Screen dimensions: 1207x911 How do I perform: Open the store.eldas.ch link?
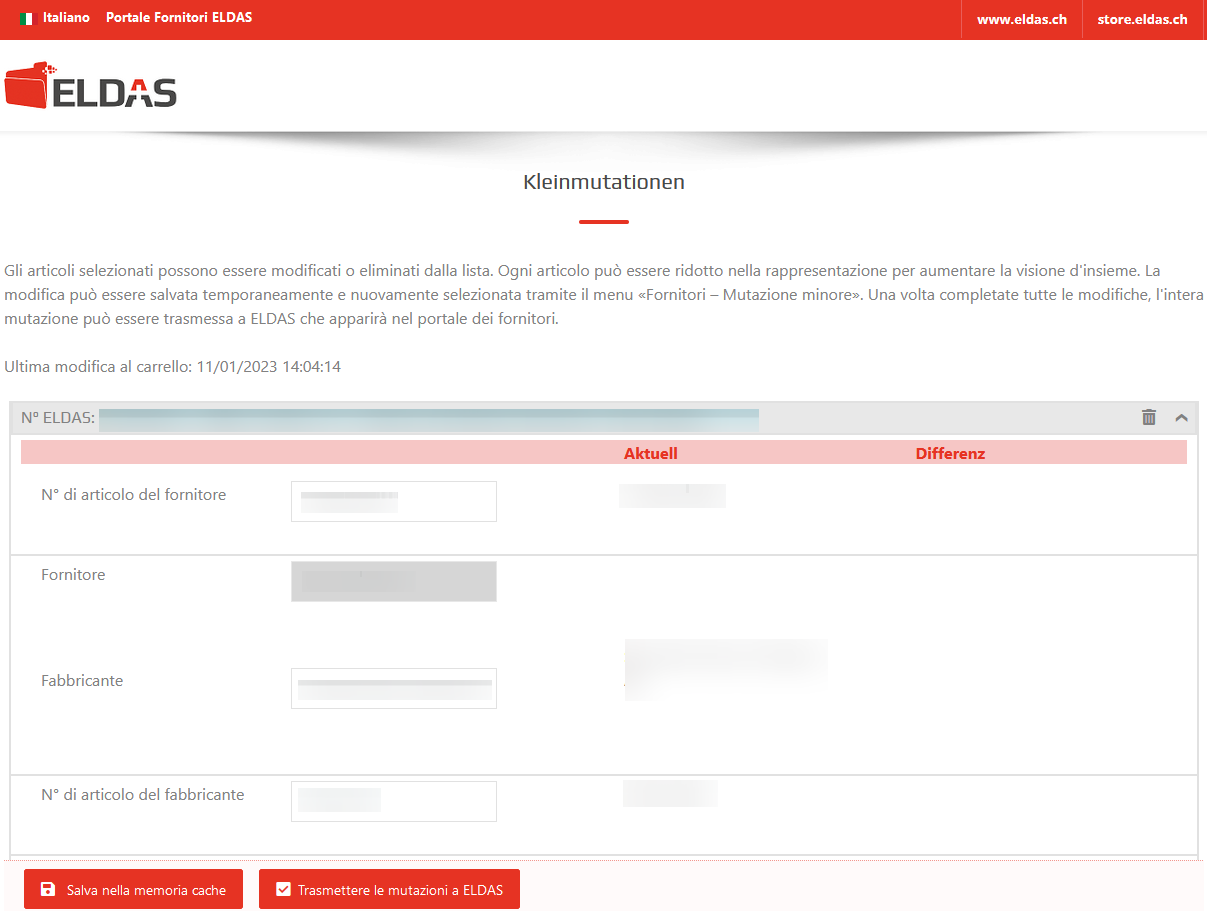point(1142,19)
